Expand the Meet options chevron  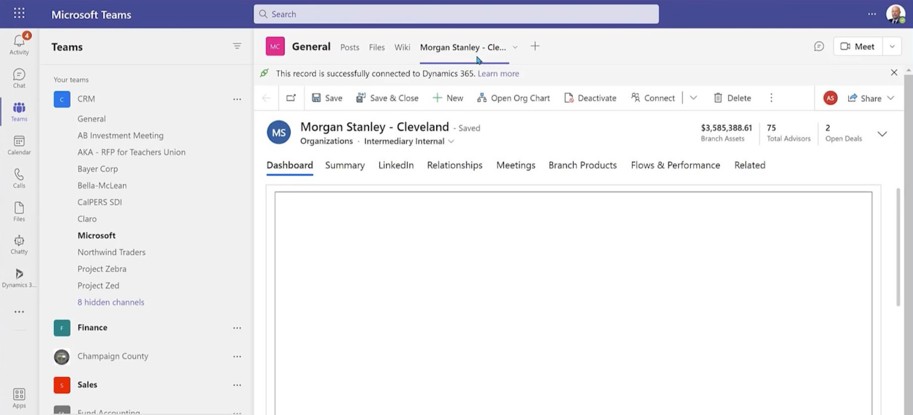[x=892, y=47]
